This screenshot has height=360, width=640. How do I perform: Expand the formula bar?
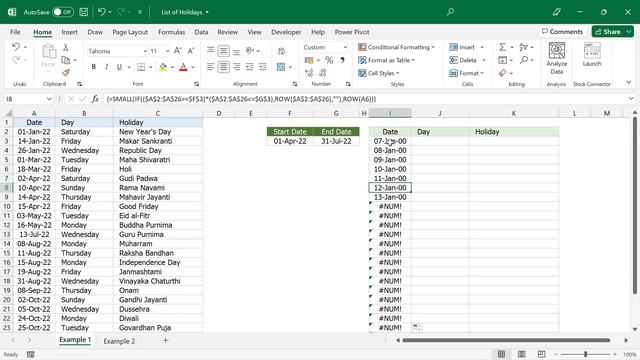pos(631,99)
